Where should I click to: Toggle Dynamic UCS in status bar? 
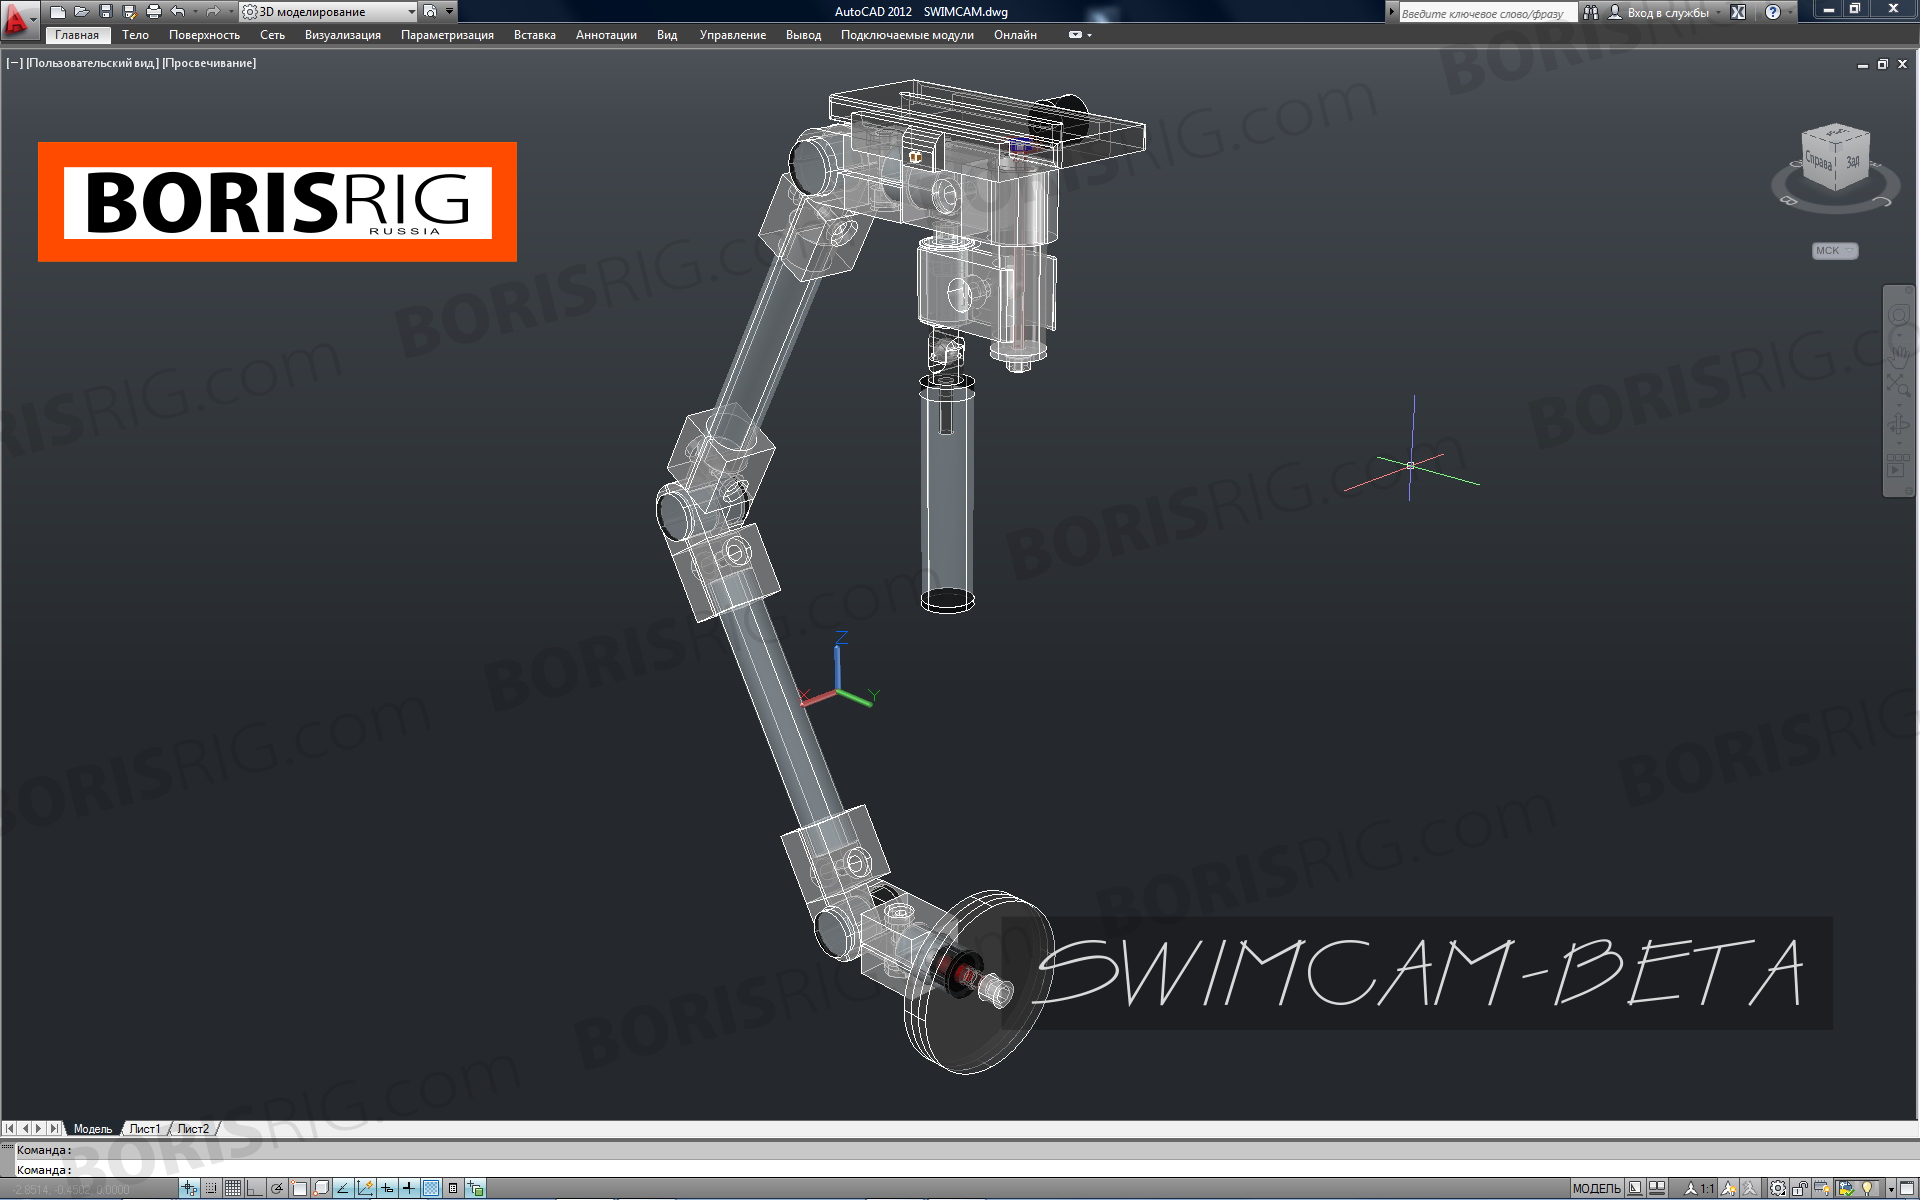(x=365, y=1189)
